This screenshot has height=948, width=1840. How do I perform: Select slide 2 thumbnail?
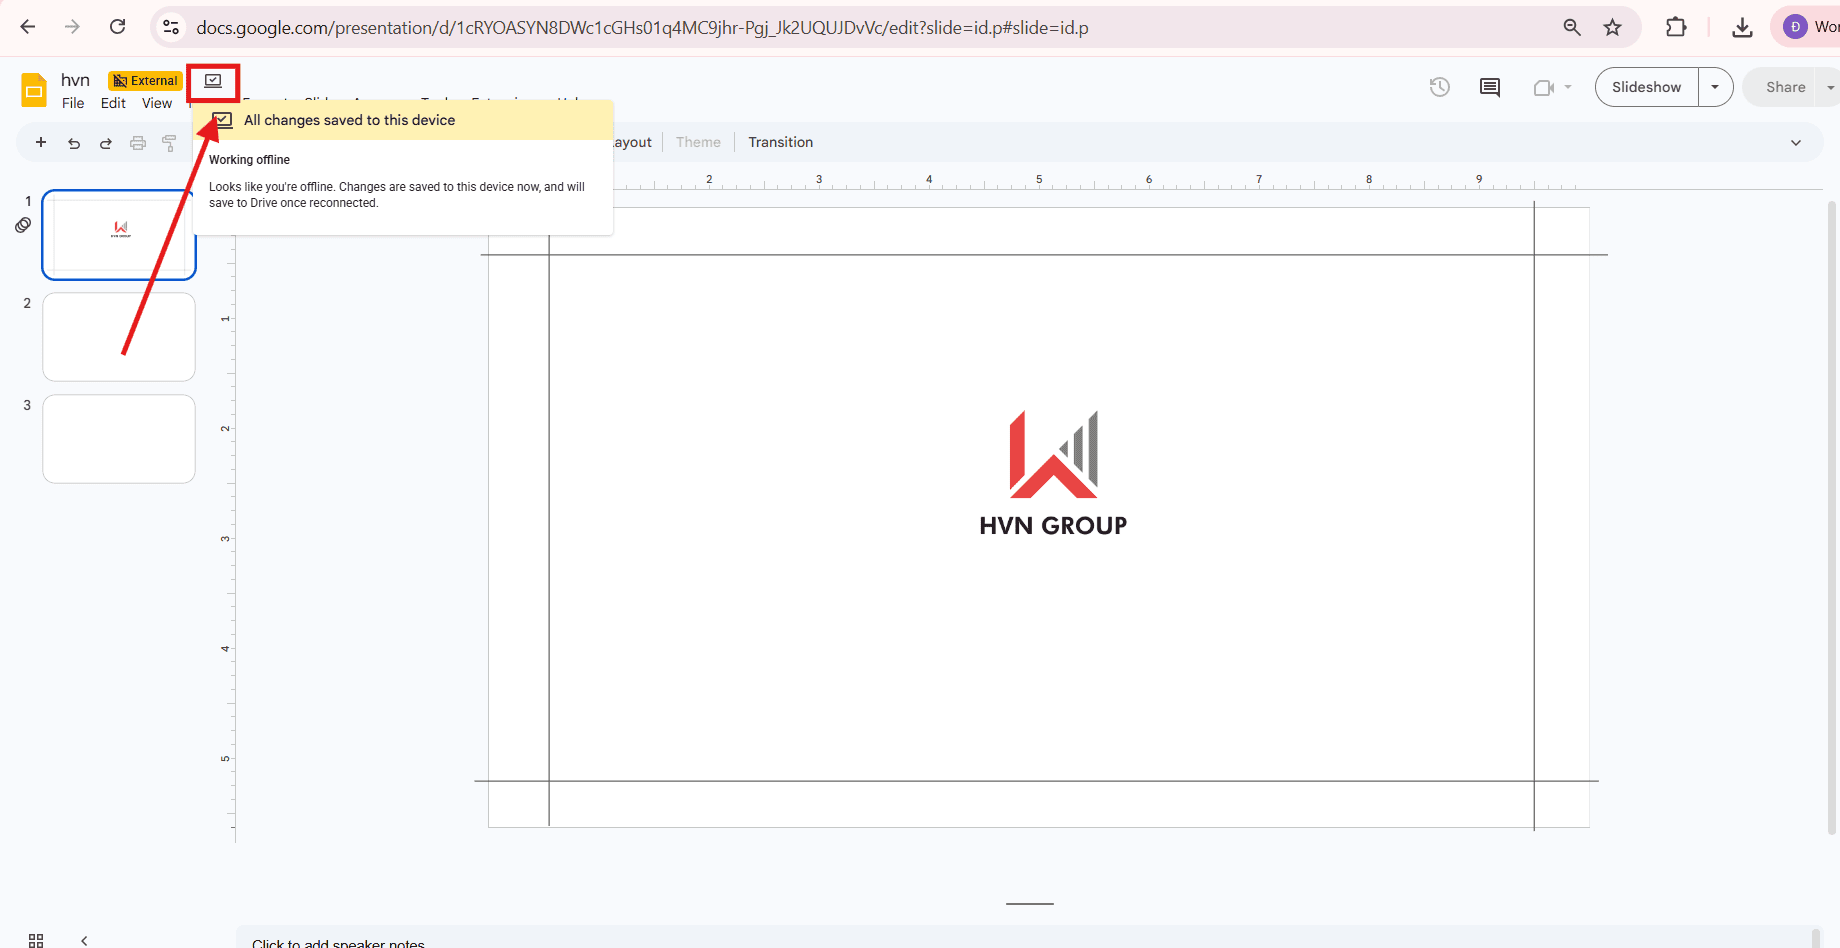pos(119,337)
